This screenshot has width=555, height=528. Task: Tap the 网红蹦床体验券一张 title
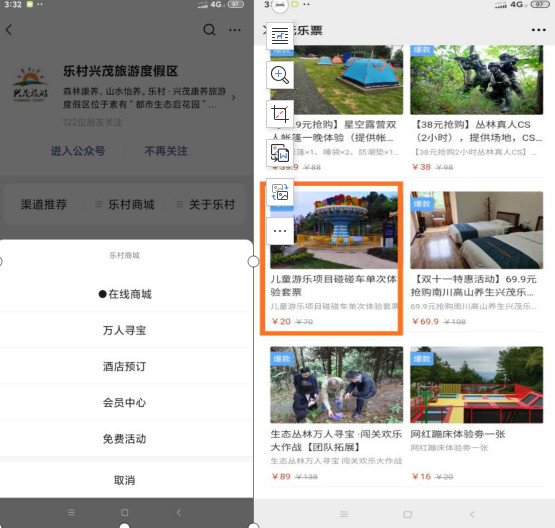click(x=458, y=434)
